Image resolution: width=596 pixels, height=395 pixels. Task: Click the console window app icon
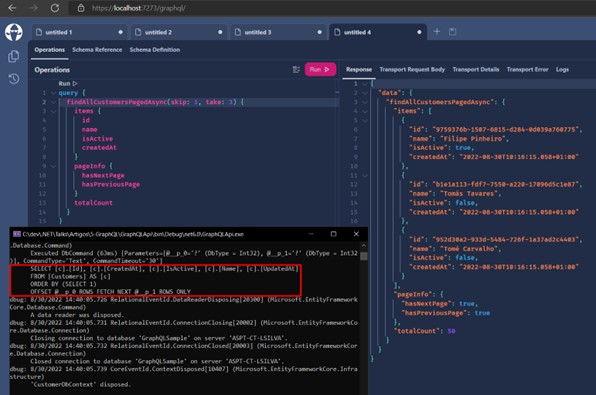pyautogui.click(x=17, y=234)
